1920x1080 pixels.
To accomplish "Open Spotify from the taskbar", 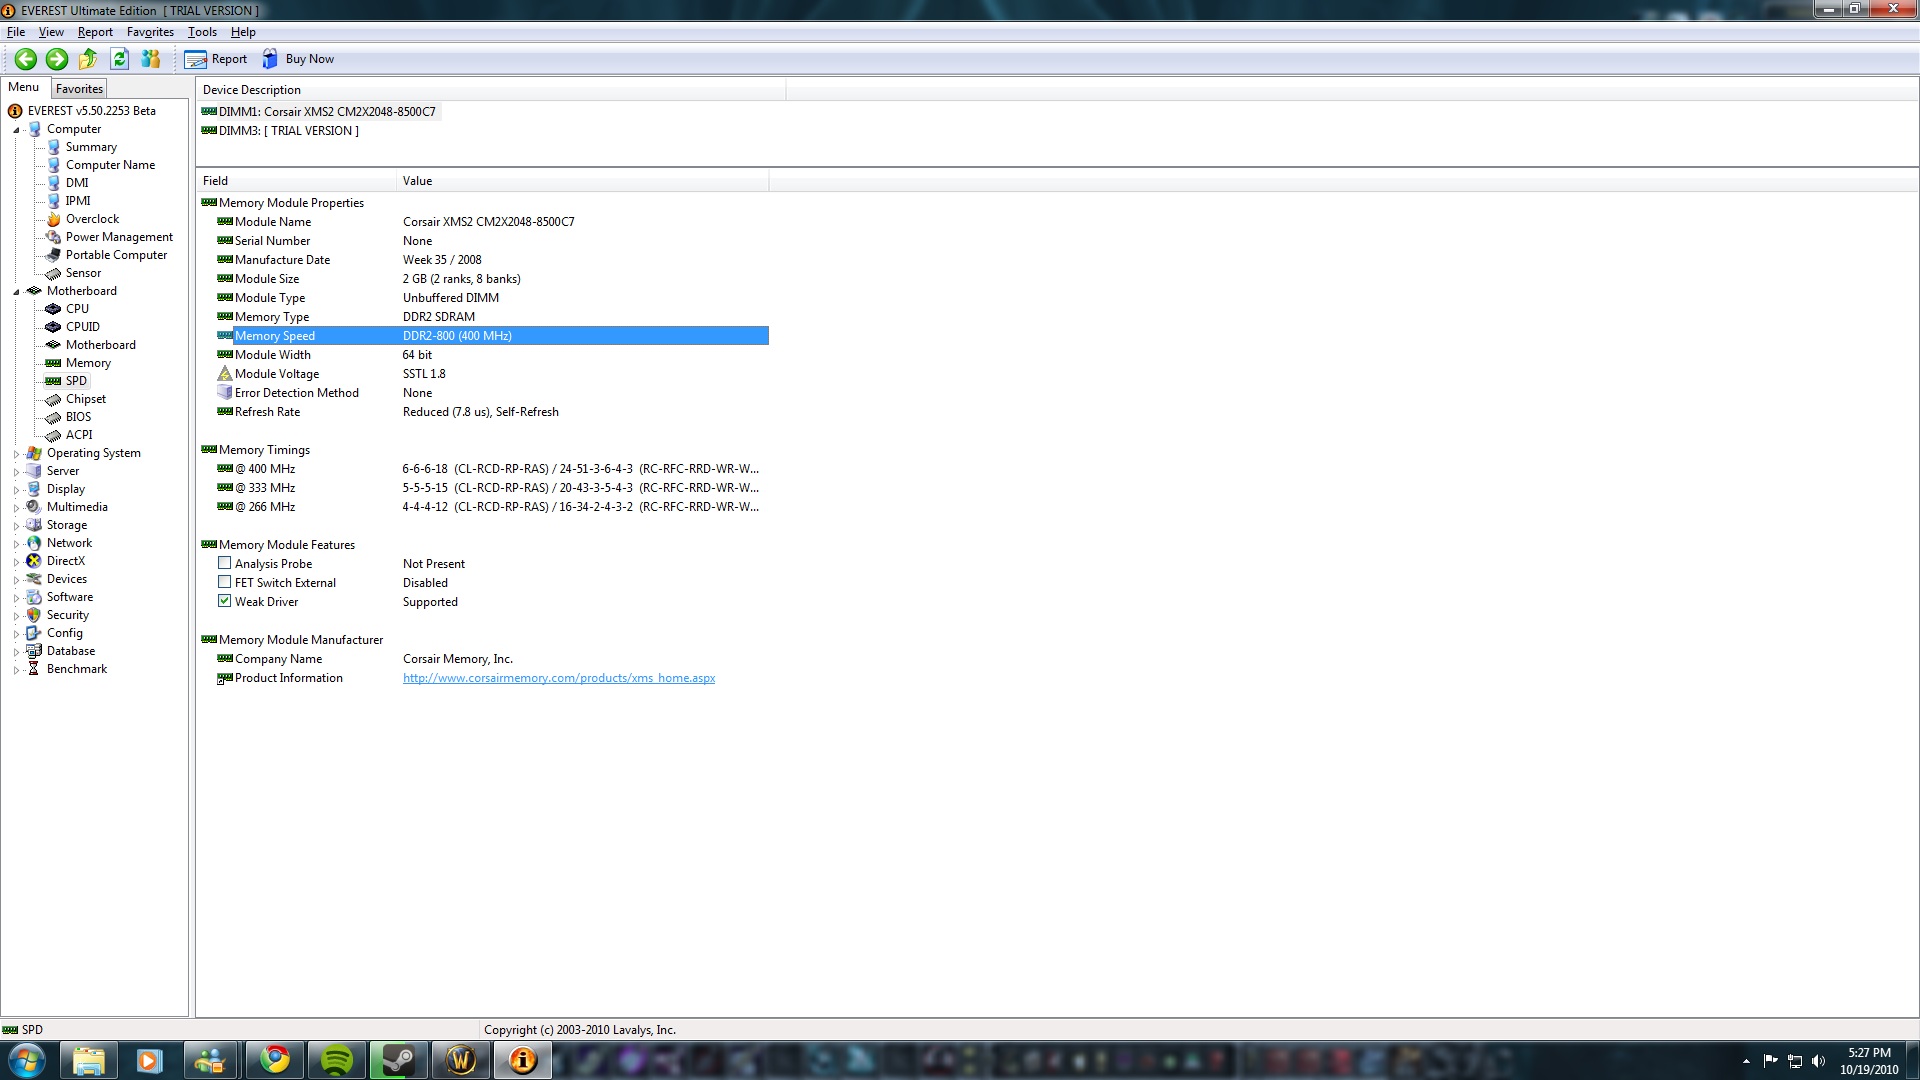I will pos(337,1060).
